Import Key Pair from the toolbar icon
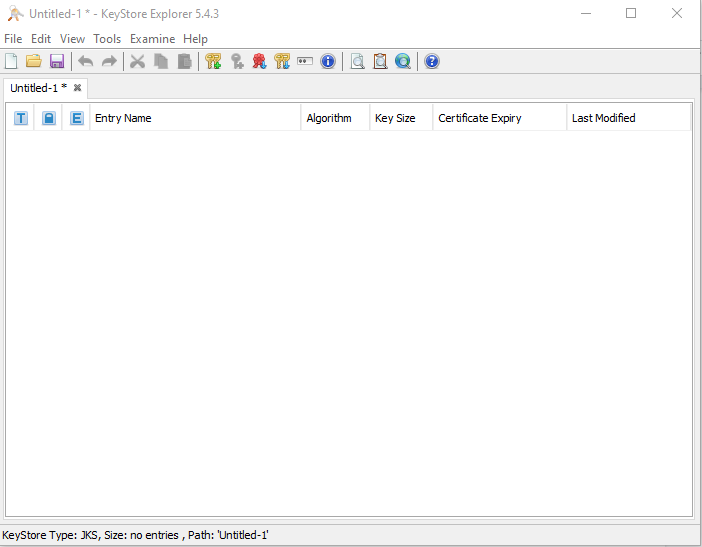 282,61
